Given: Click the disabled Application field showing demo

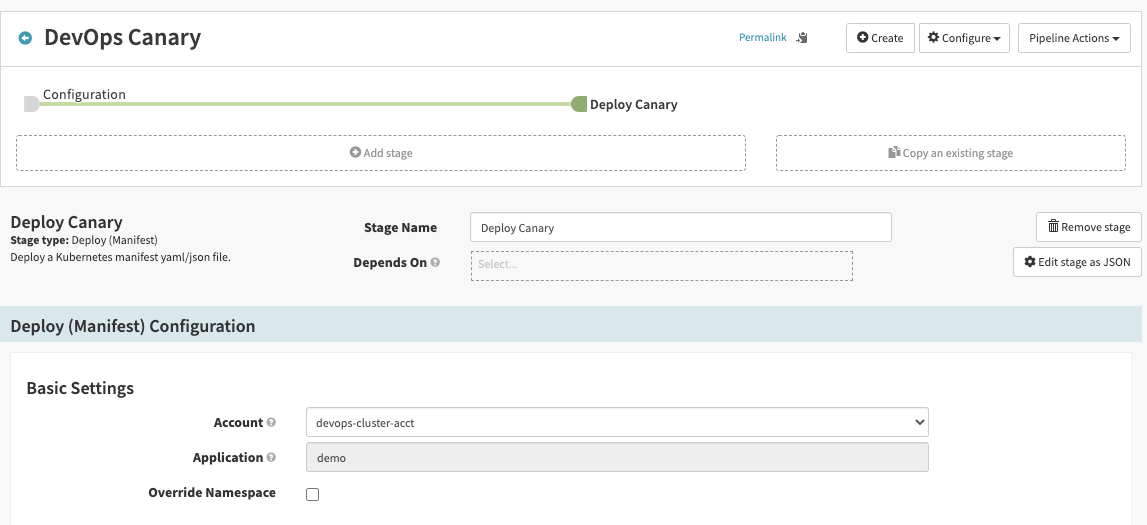Looking at the screenshot, I should 616,457.
